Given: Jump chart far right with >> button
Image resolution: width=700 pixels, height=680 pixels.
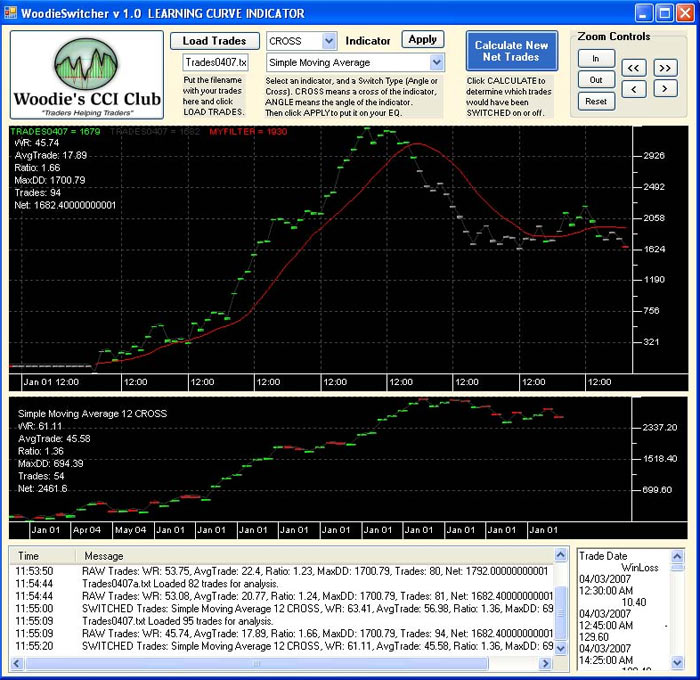Looking at the screenshot, I should coord(665,68).
